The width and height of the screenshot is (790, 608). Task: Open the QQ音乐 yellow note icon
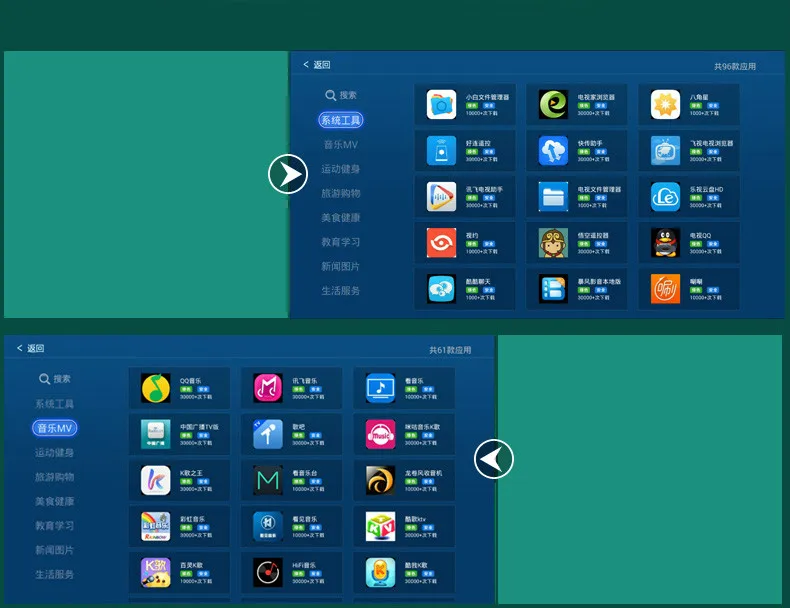(x=156, y=388)
